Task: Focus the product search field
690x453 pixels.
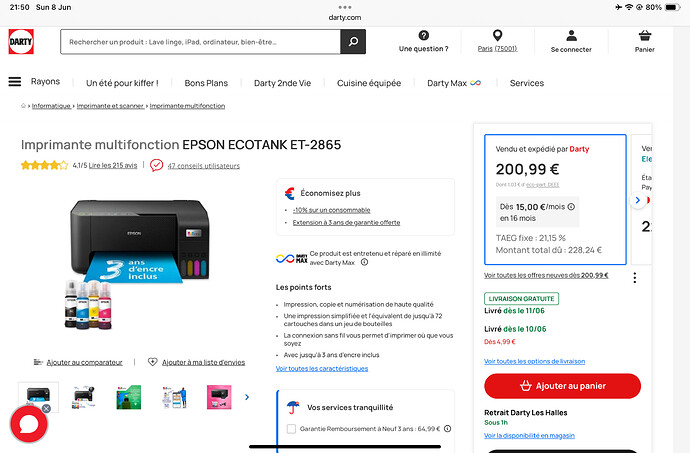Action: click(200, 42)
